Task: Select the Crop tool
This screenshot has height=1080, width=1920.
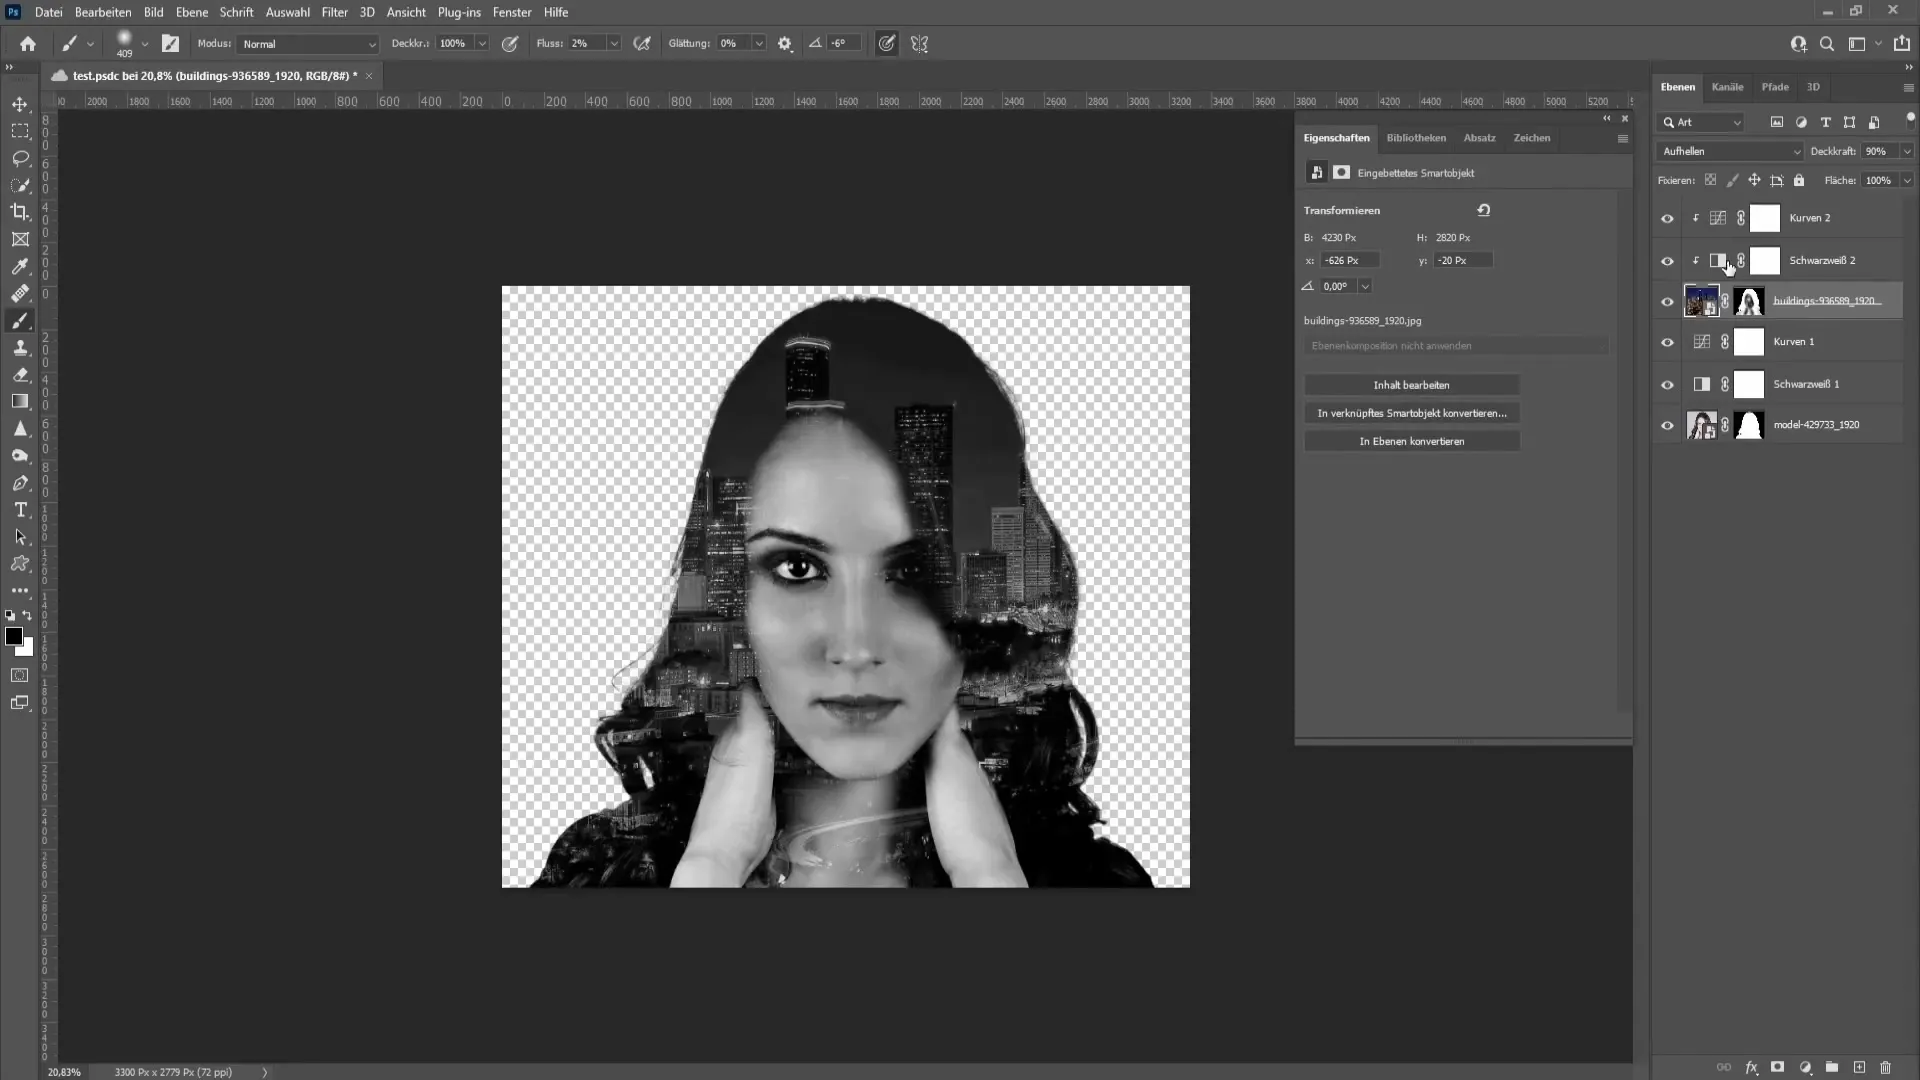Action: coord(20,211)
